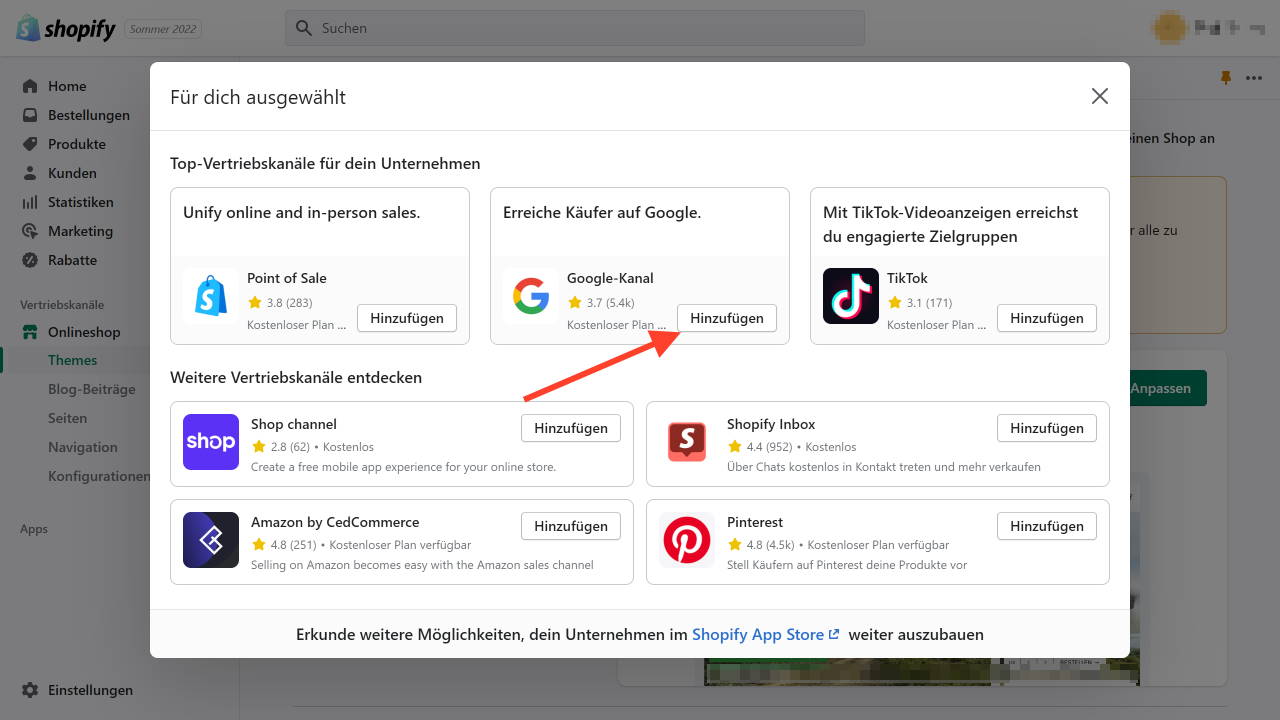This screenshot has width=1280, height=720.
Task: Click the Shopify Inbox app icon
Action: pyautogui.click(x=687, y=442)
